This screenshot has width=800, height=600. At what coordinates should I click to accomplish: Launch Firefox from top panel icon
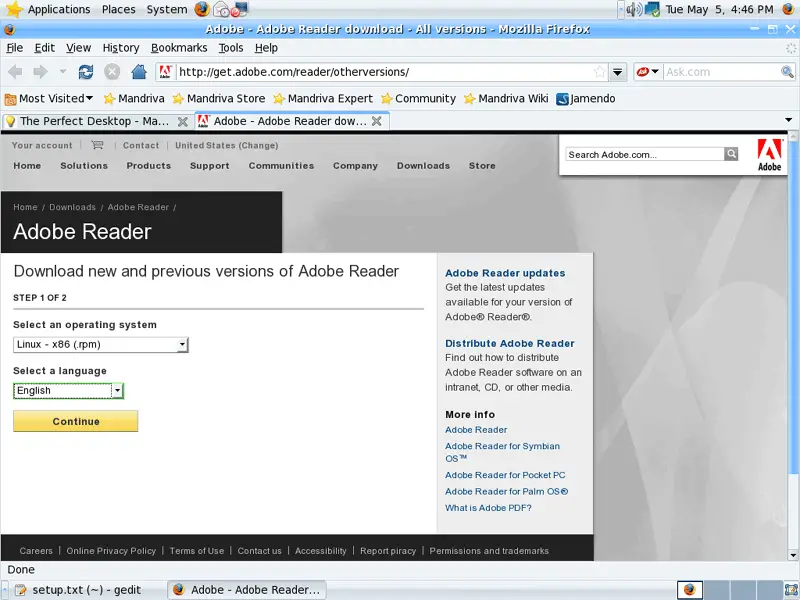point(202,9)
